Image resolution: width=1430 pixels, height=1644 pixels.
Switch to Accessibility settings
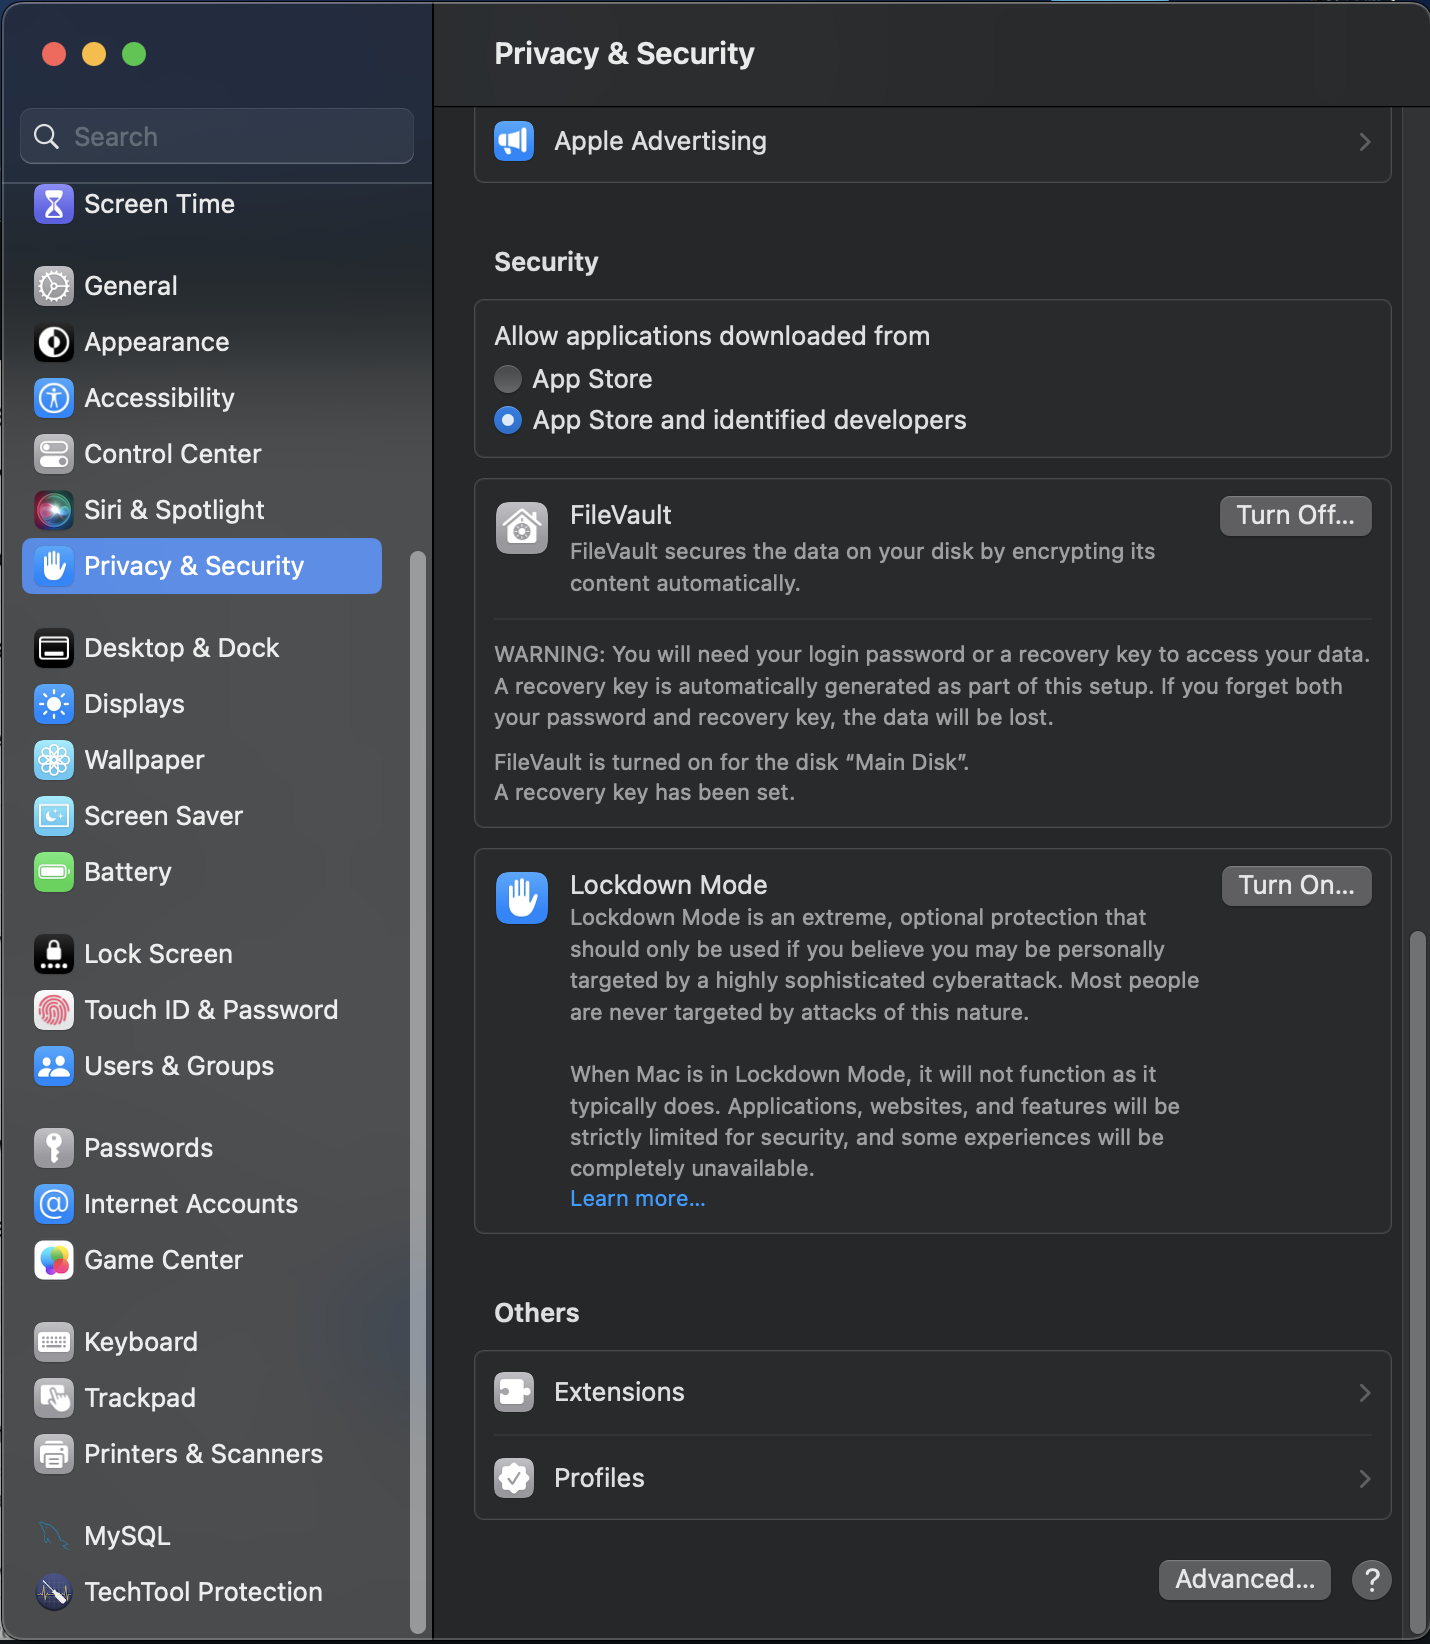pos(202,398)
